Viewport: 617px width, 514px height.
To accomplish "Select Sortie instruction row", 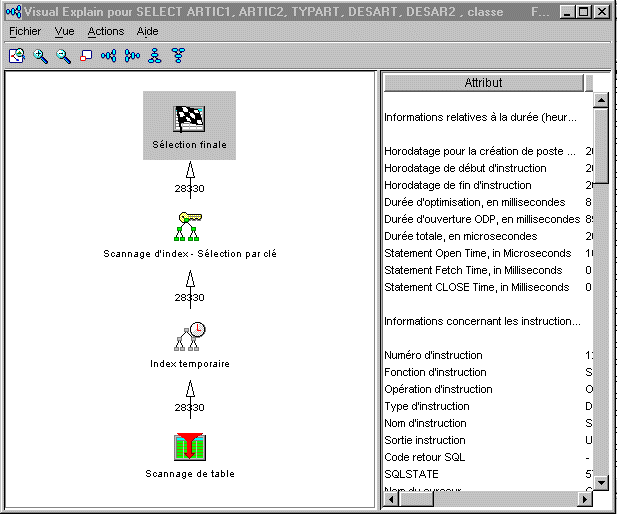I will (x=488, y=440).
